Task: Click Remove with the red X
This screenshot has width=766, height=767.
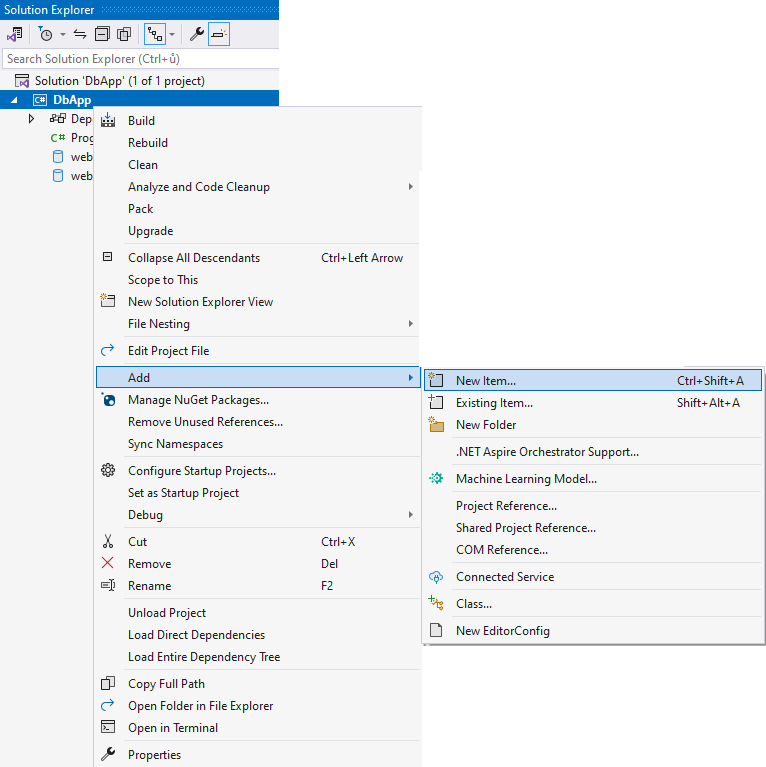Action: [x=258, y=564]
